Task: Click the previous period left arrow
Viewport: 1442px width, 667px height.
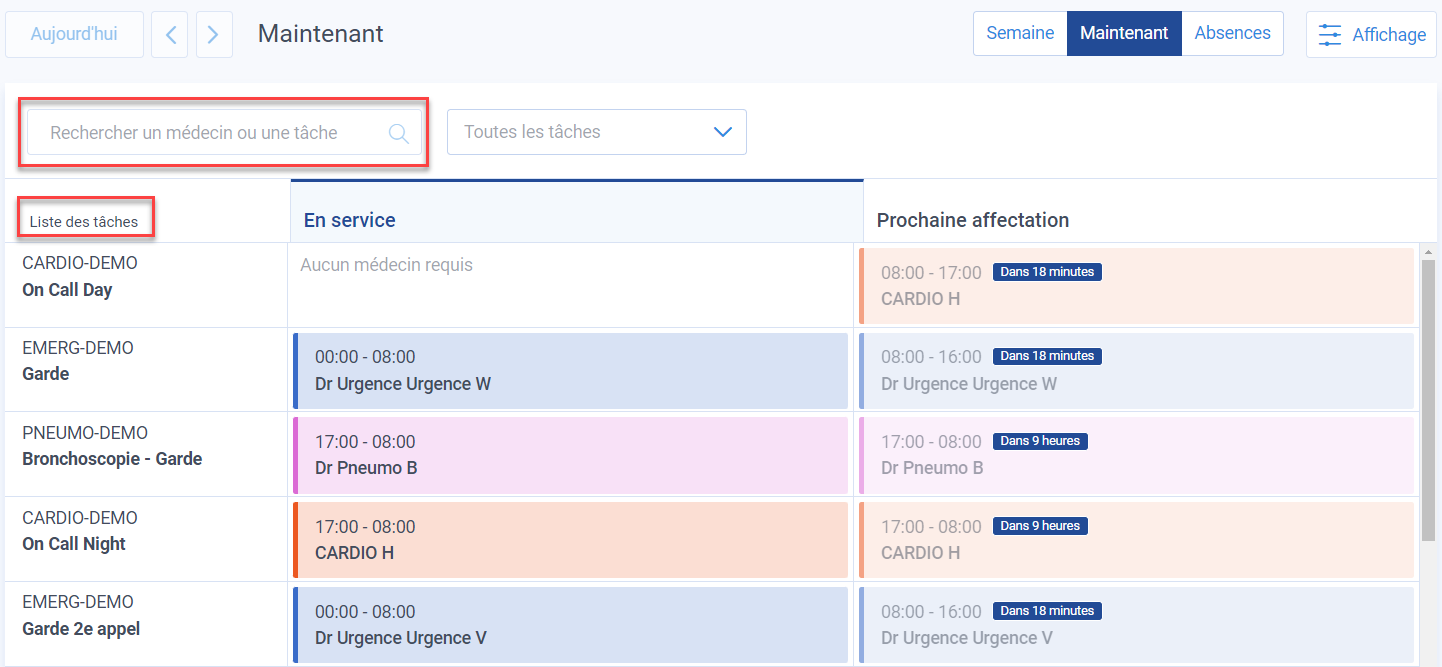Action: (x=169, y=35)
